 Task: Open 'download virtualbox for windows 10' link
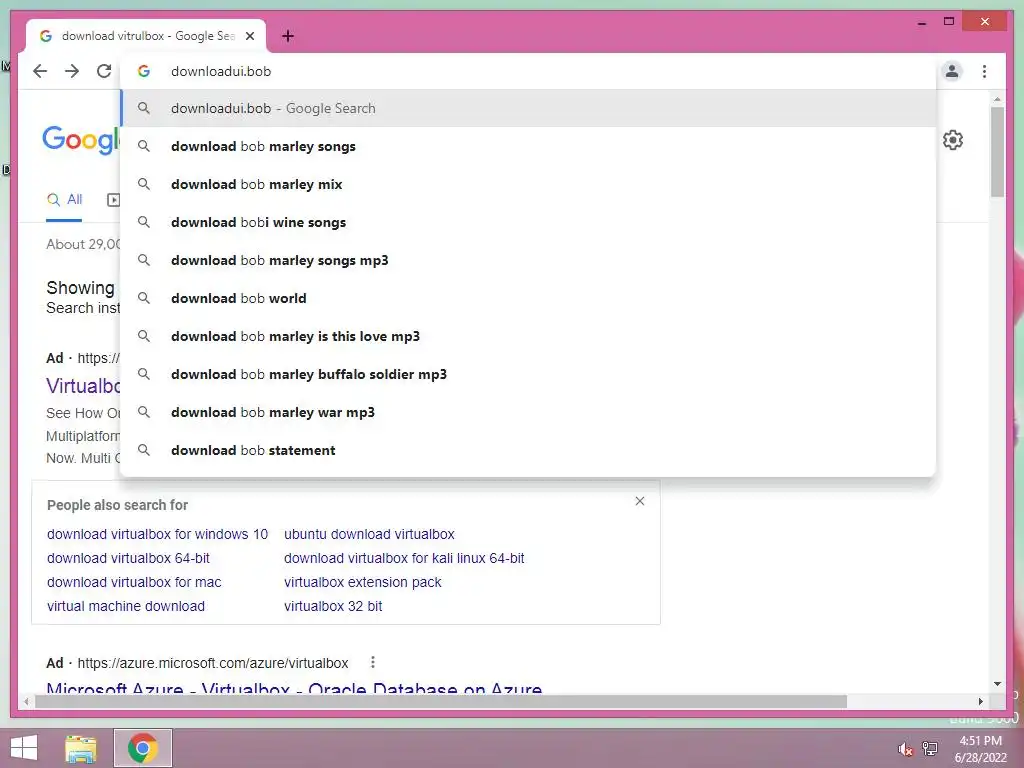pyautogui.click(x=157, y=534)
